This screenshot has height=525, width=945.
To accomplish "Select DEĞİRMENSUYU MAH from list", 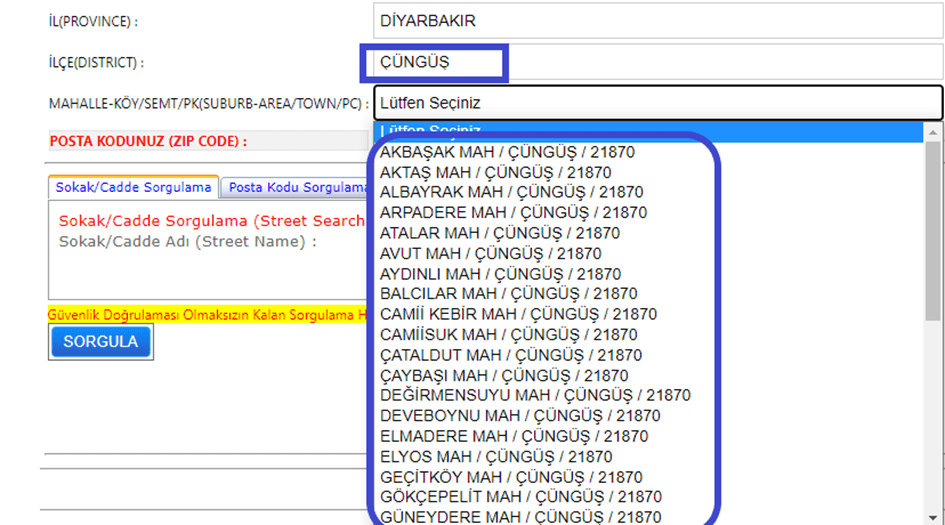I will (535, 395).
